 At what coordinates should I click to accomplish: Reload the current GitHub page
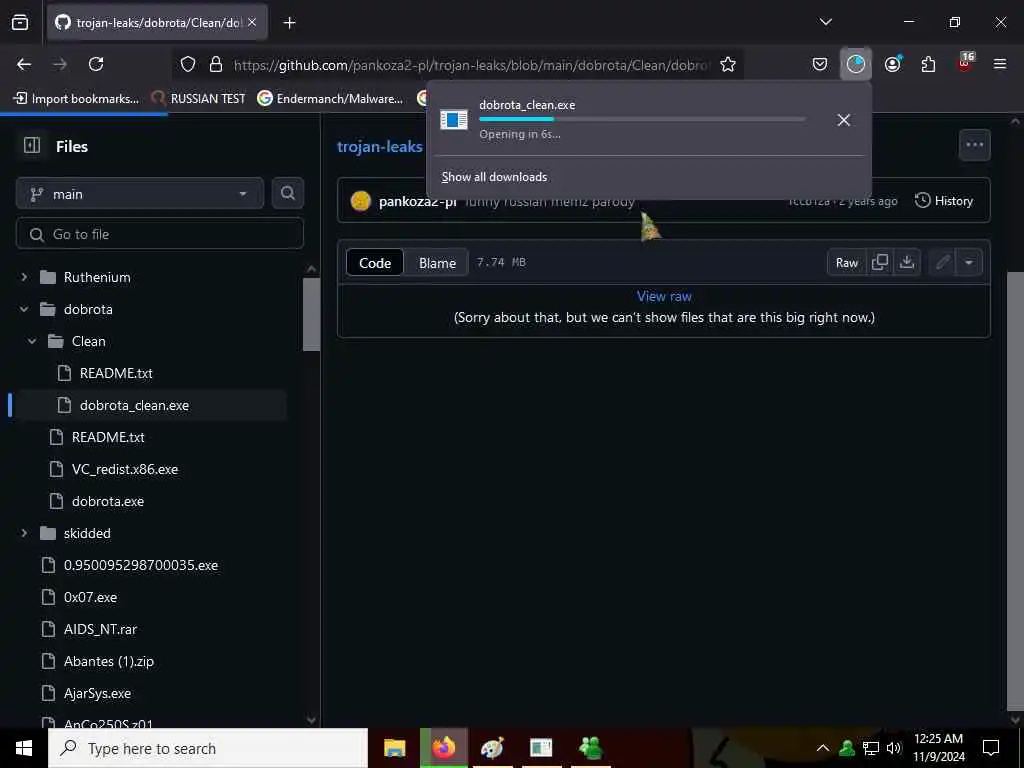point(96,64)
